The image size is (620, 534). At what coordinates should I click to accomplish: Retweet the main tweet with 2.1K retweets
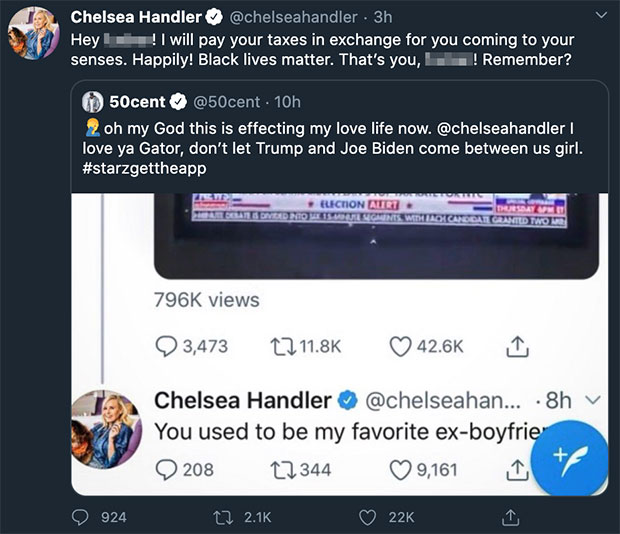click(x=226, y=516)
